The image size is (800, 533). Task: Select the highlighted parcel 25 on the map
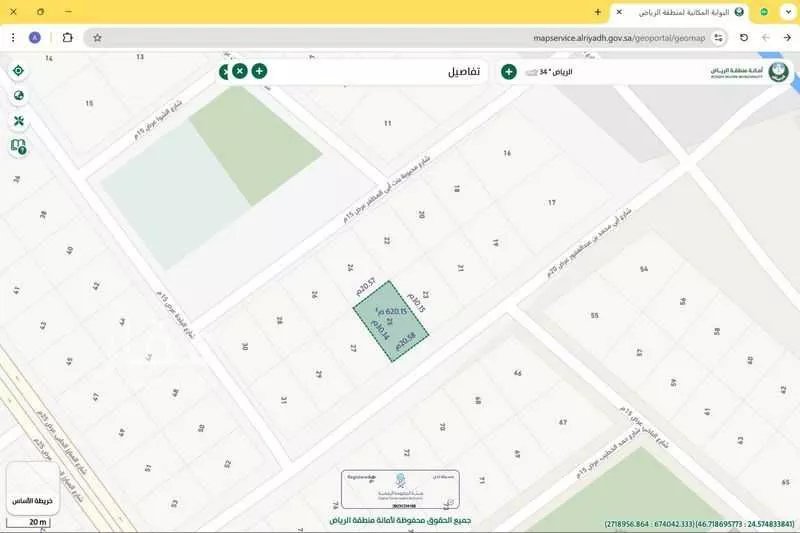tap(390, 321)
